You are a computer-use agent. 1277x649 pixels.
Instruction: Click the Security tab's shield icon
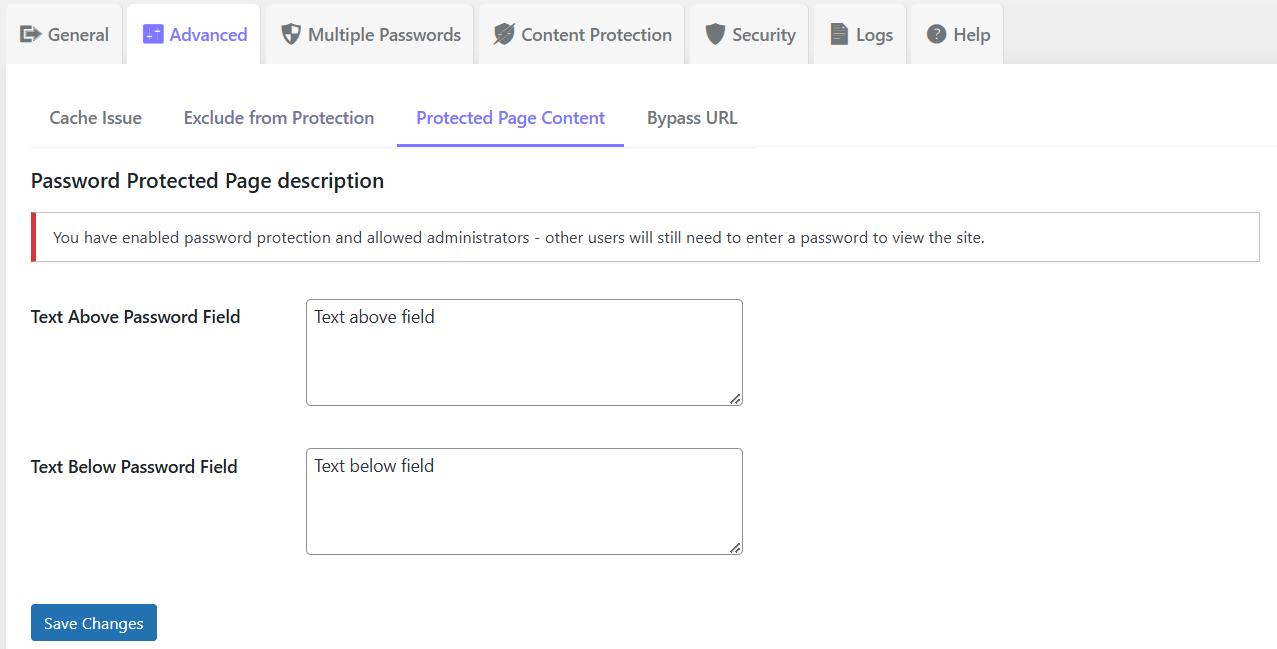pyautogui.click(x=715, y=34)
